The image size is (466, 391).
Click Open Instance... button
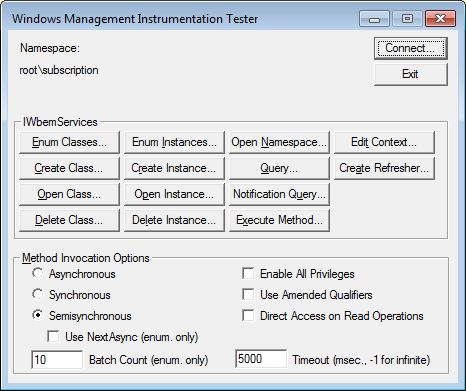174,194
